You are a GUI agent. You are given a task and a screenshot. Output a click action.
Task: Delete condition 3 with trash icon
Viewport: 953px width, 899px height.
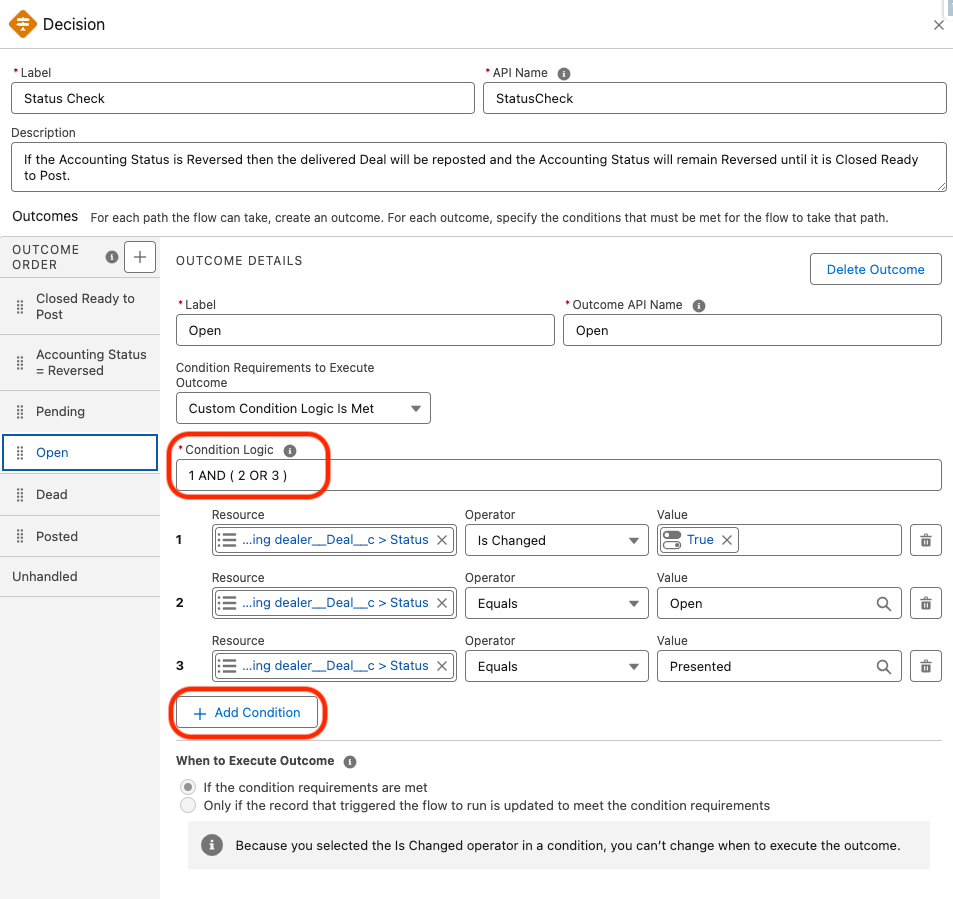(926, 666)
